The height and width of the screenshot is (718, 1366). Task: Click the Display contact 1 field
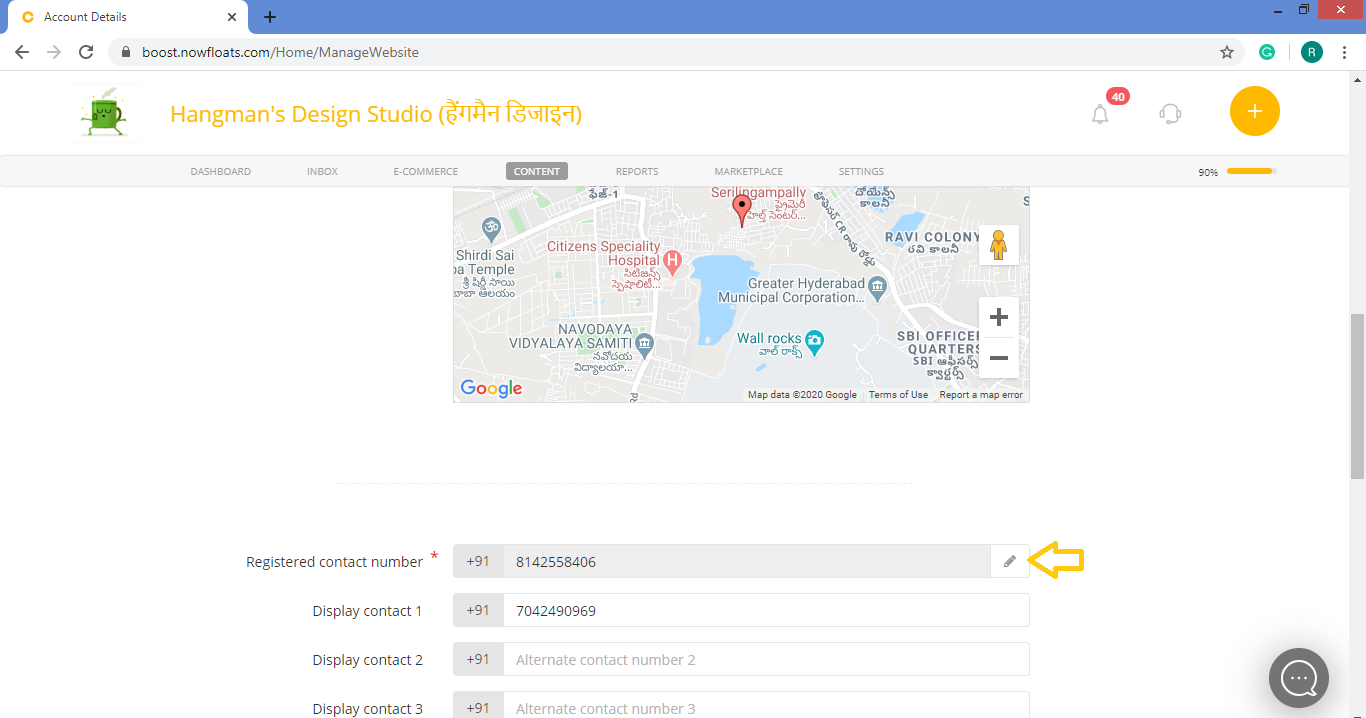766,610
